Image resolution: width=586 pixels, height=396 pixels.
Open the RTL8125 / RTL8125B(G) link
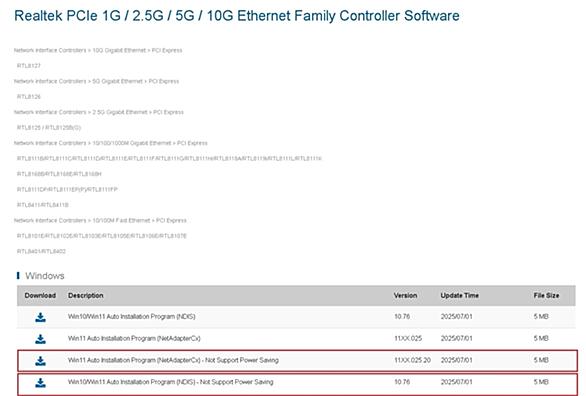click(x=49, y=128)
